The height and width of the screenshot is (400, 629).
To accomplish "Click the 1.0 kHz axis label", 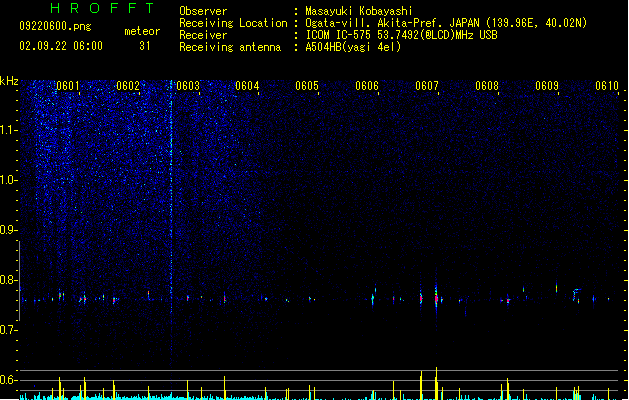I will [x=9, y=180].
